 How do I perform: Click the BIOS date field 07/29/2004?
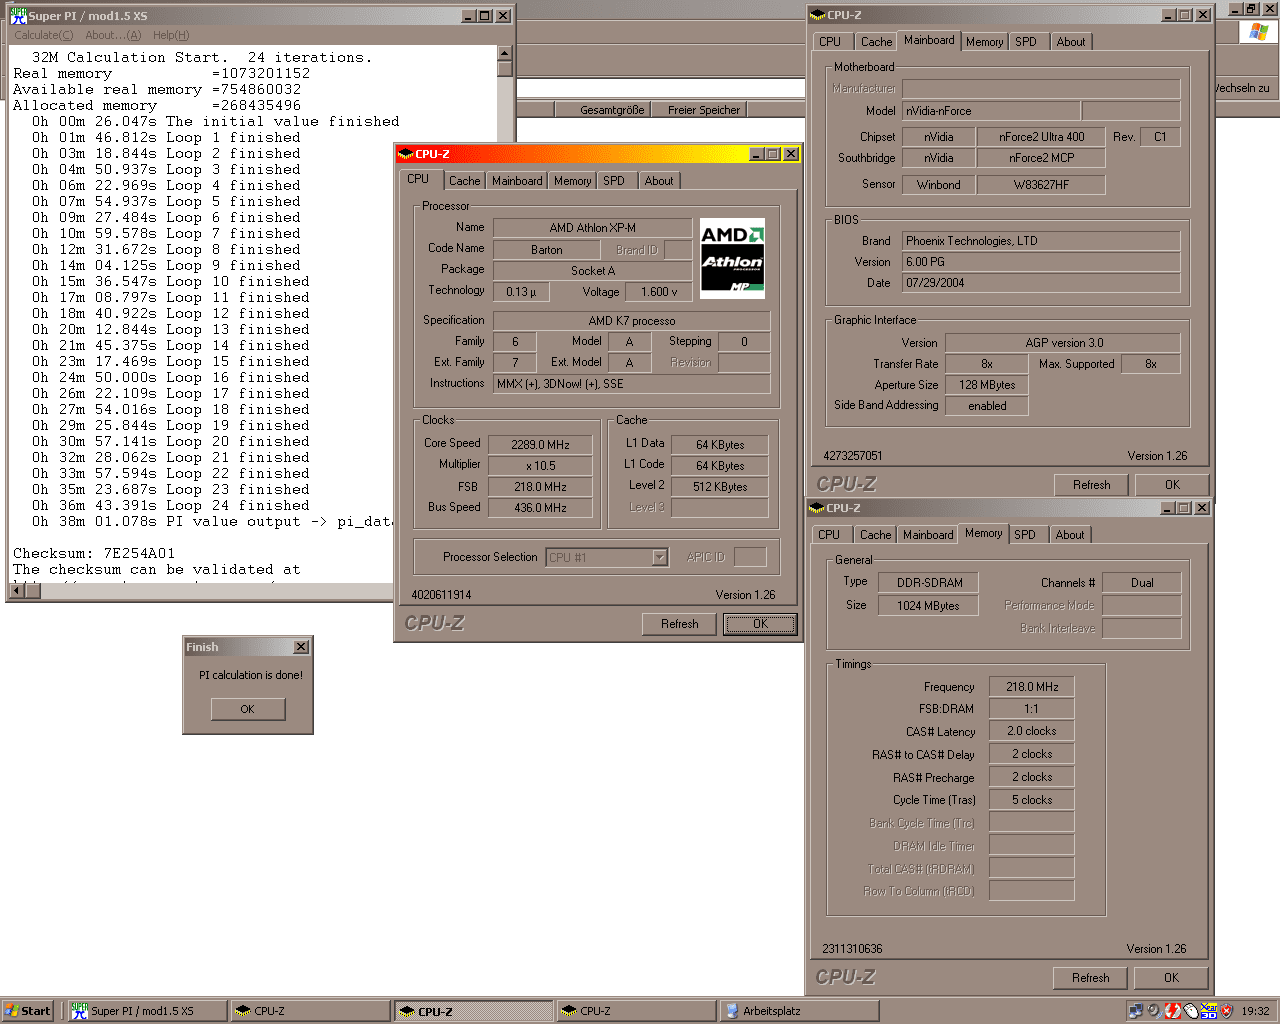[x=1041, y=283]
